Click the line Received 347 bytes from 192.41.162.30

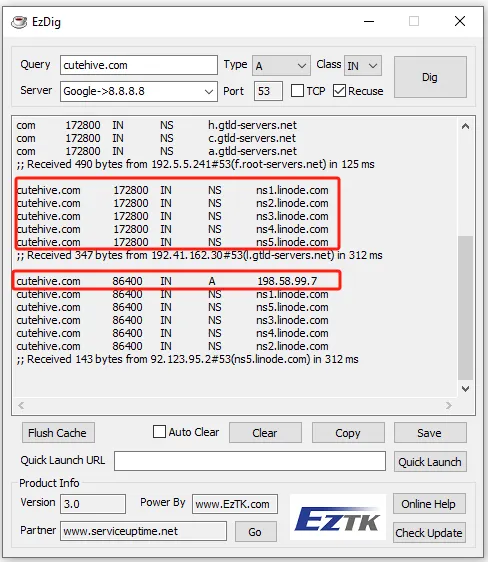(199, 255)
